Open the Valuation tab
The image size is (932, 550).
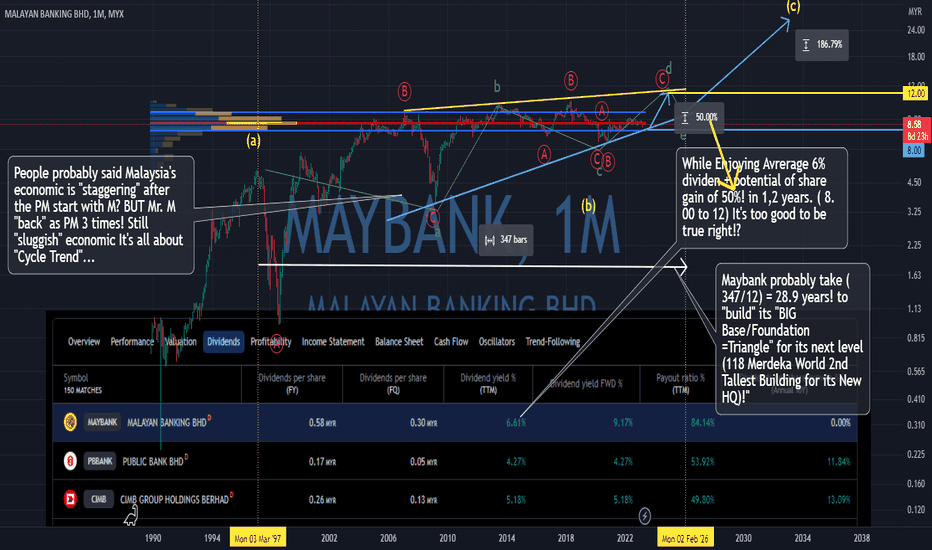tap(180, 342)
